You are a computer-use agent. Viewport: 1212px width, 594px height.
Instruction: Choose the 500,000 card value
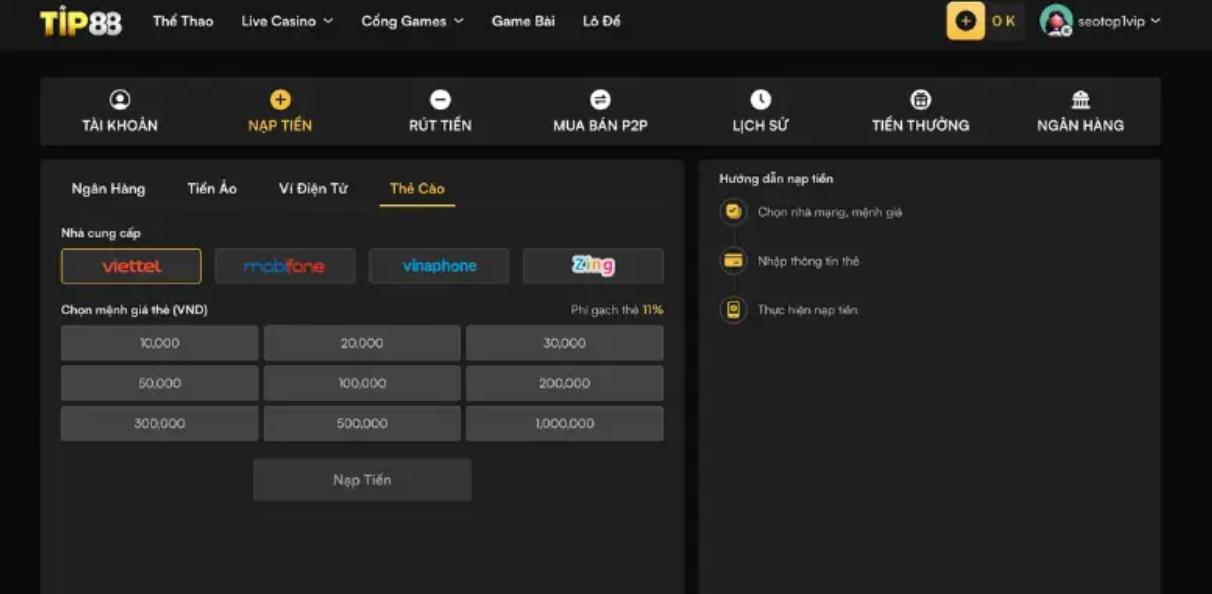click(362, 423)
